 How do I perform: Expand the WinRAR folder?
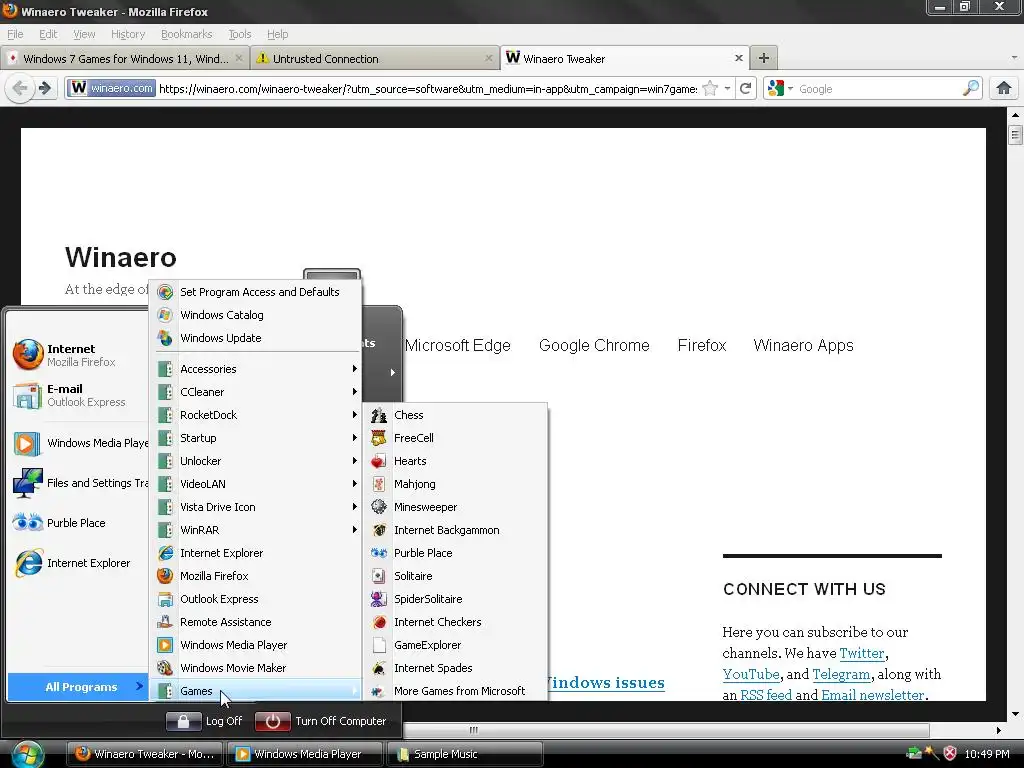(257, 530)
